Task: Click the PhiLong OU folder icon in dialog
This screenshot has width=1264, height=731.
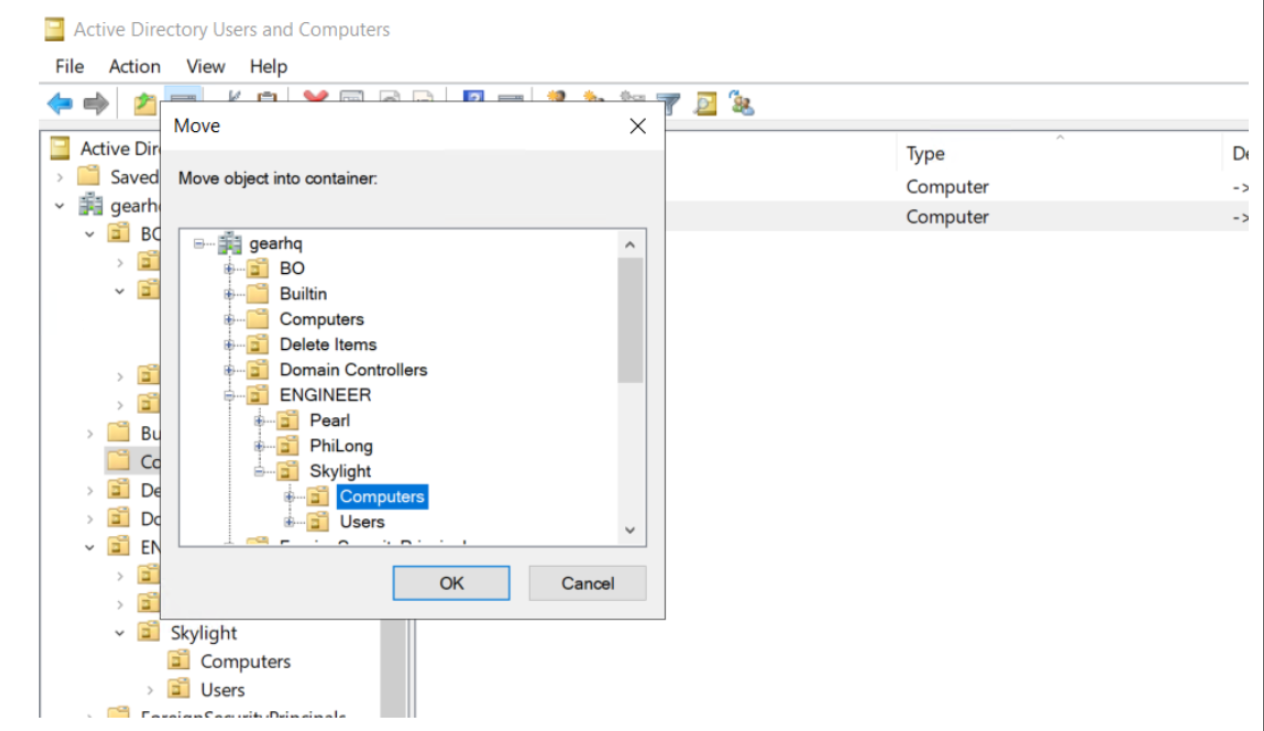Action: (x=288, y=446)
